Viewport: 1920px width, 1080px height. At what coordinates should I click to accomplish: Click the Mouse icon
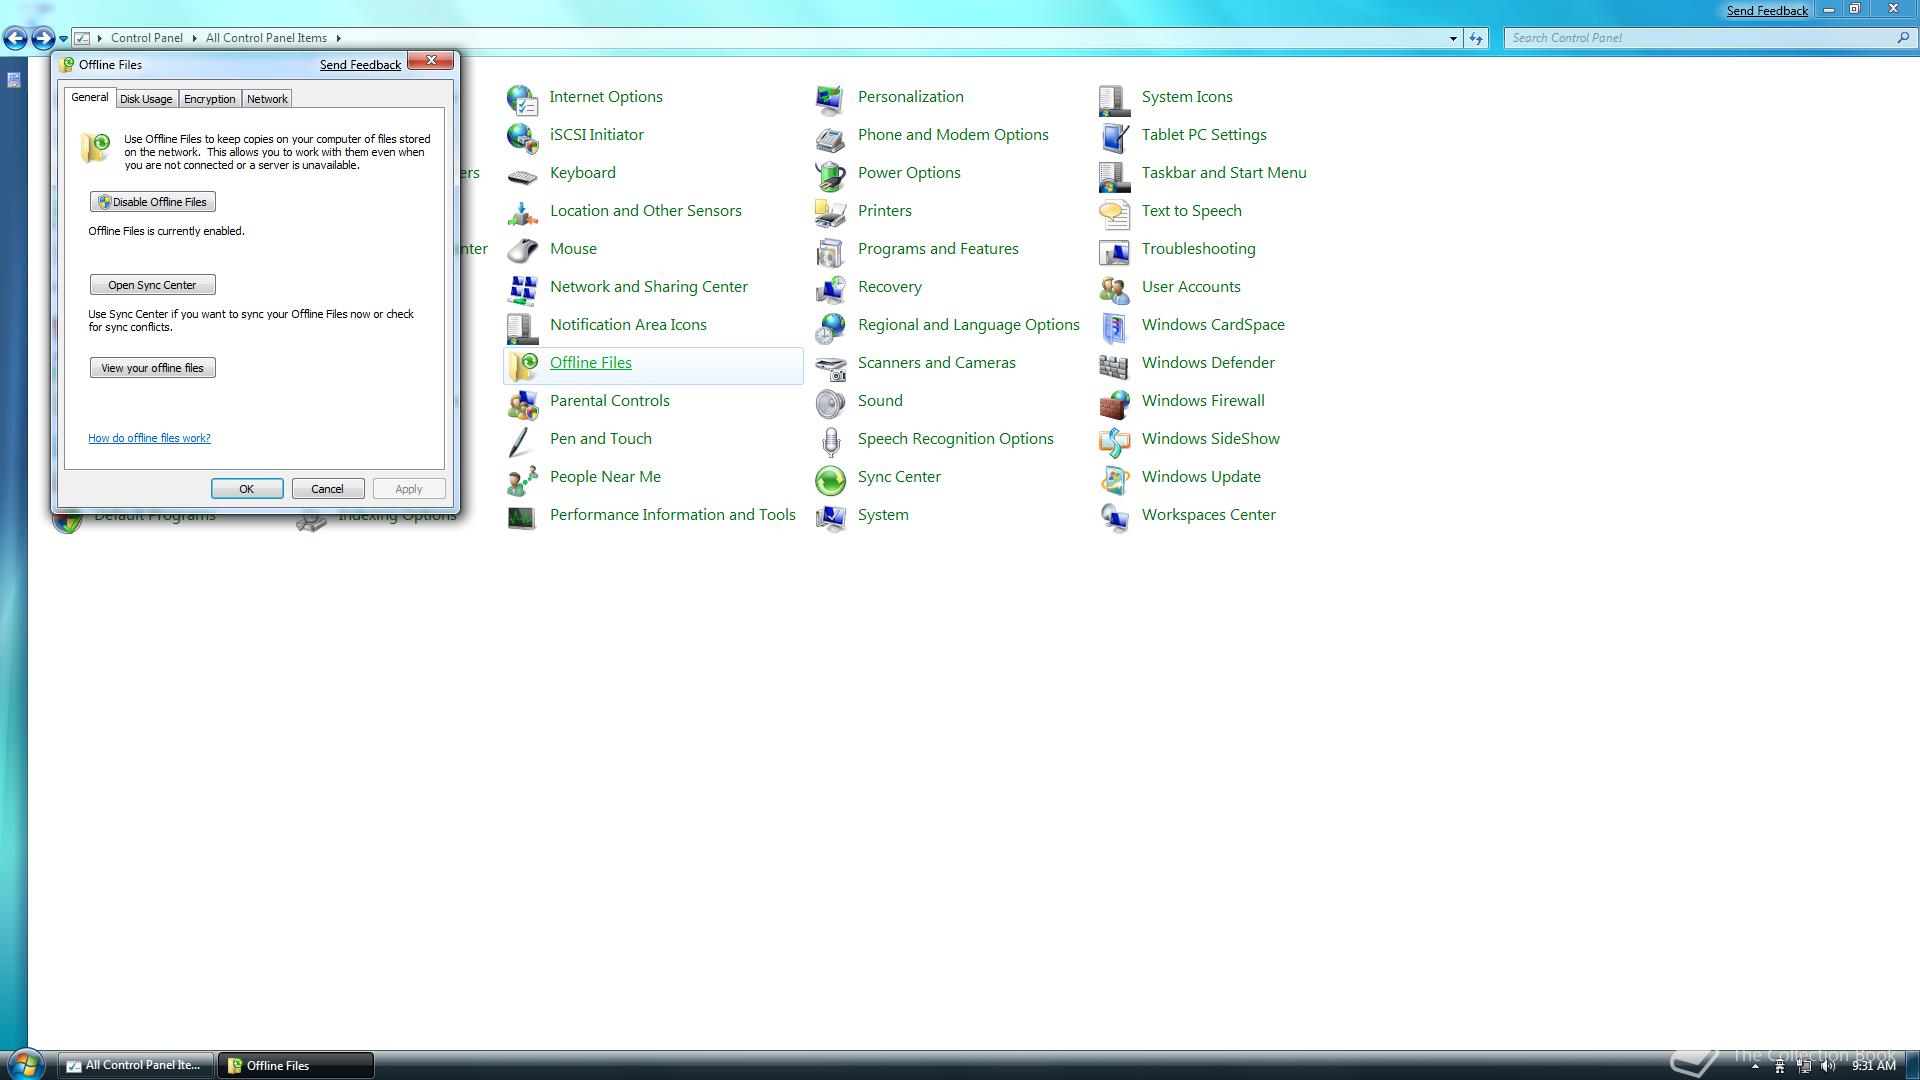[522, 250]
